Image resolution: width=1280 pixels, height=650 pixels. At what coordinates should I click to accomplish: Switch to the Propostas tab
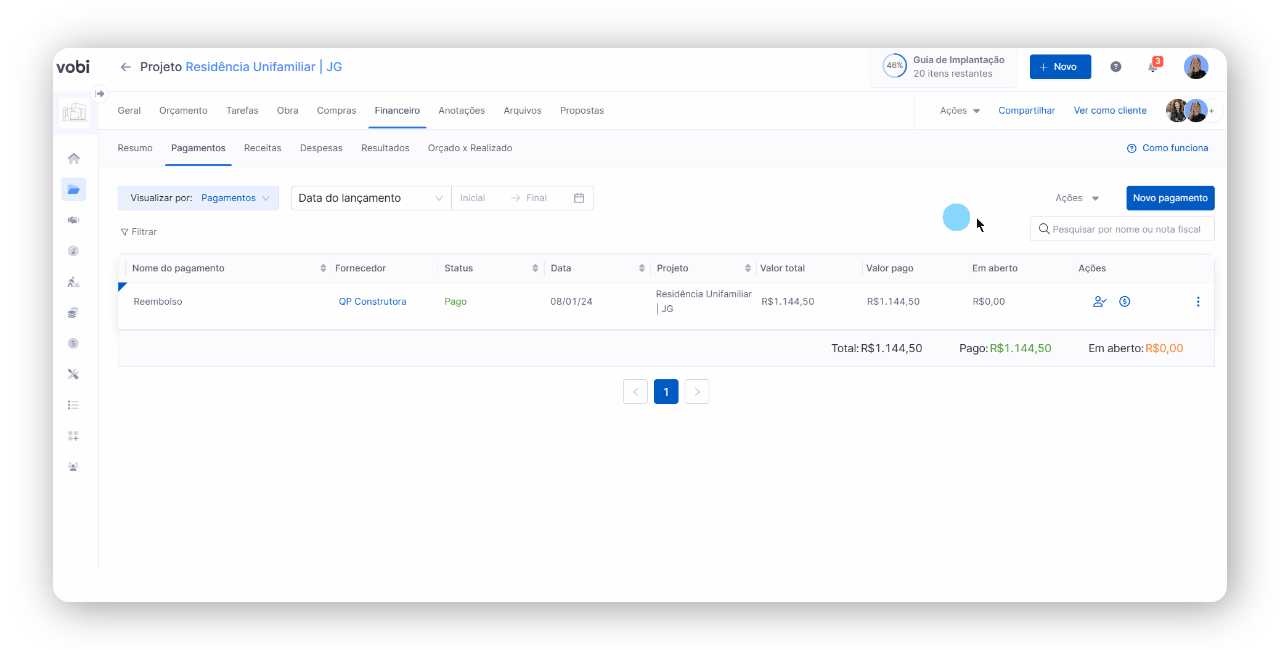coord(582,111)
